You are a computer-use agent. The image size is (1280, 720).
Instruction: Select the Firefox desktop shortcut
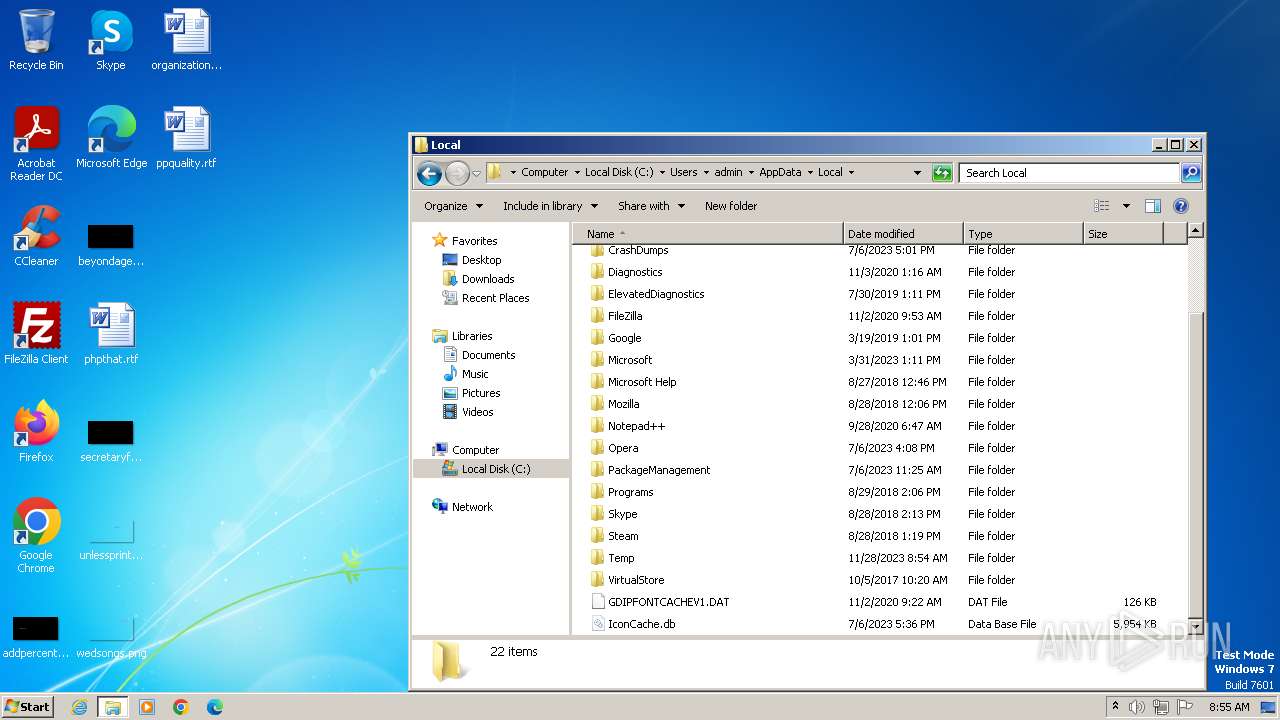(x=36, y=432)
